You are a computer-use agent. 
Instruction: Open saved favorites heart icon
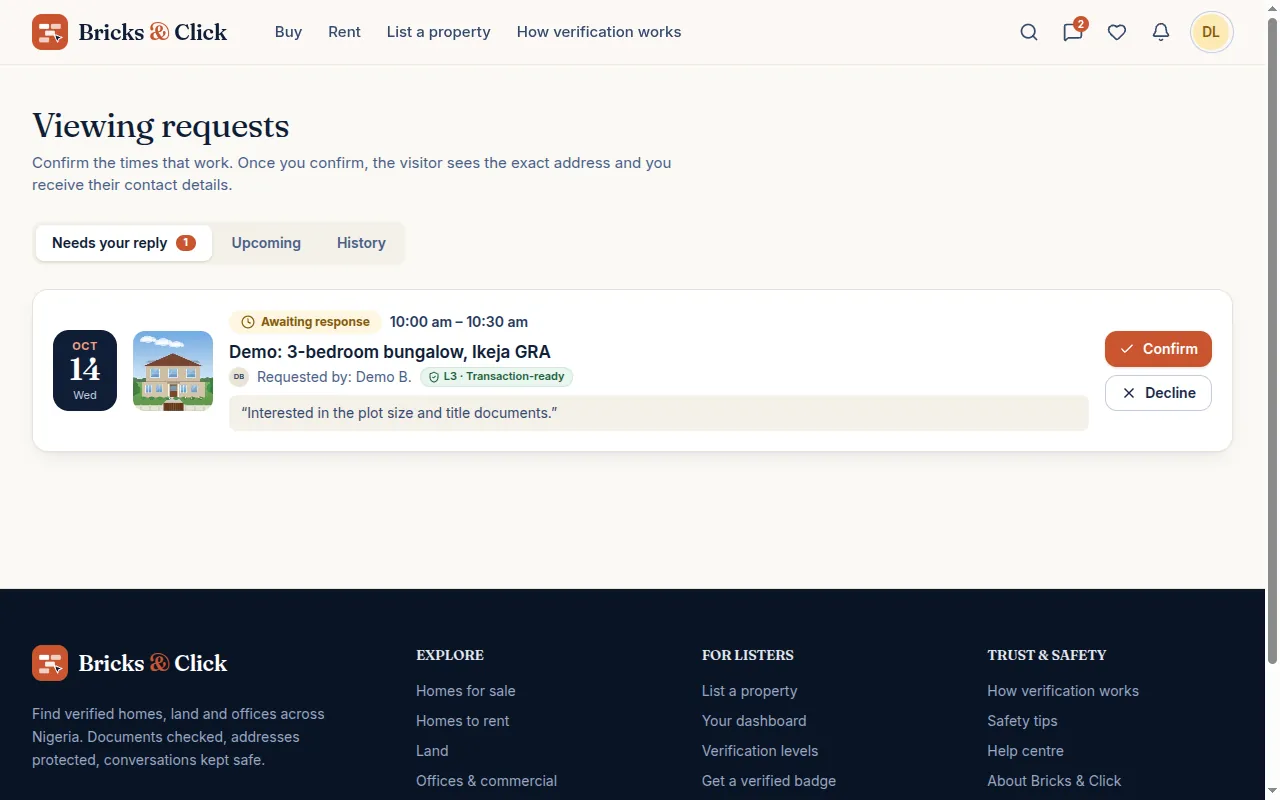(1117, 32)
